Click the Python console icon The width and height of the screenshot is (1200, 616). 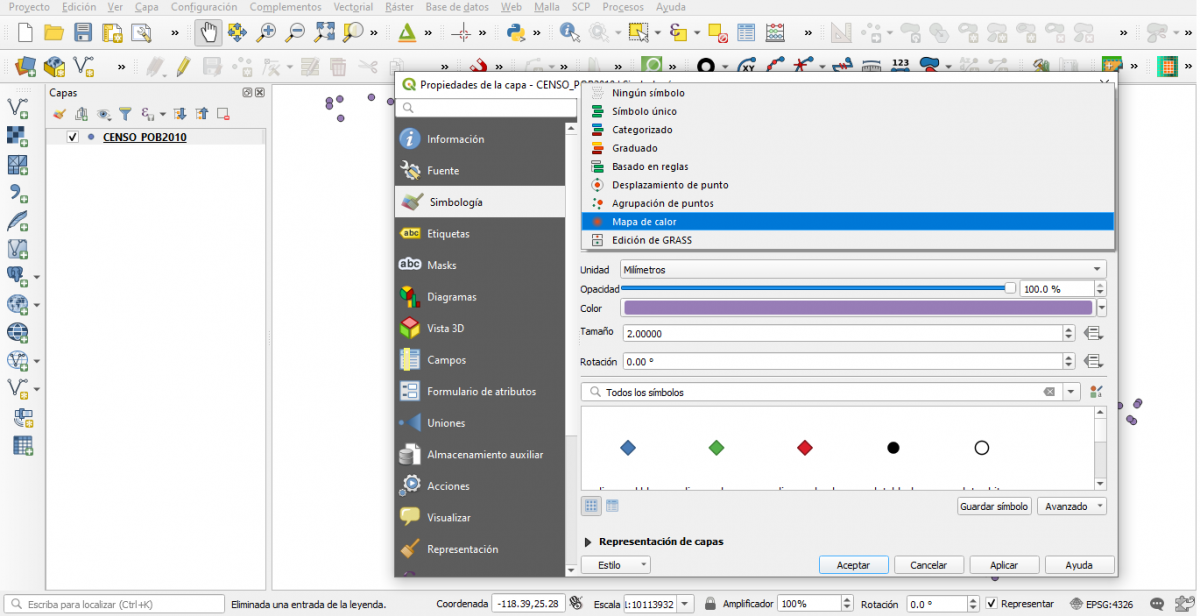point(516,32)
